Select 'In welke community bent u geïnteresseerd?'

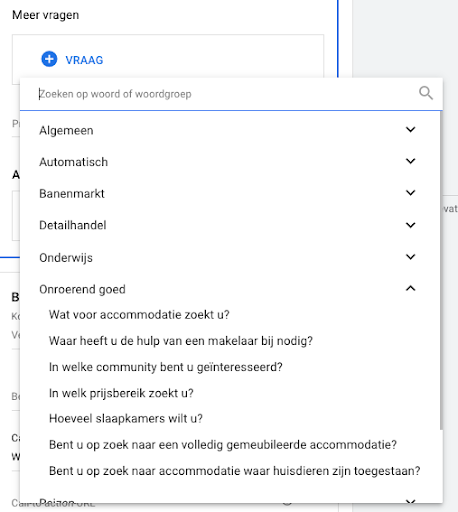click(165, 367)
